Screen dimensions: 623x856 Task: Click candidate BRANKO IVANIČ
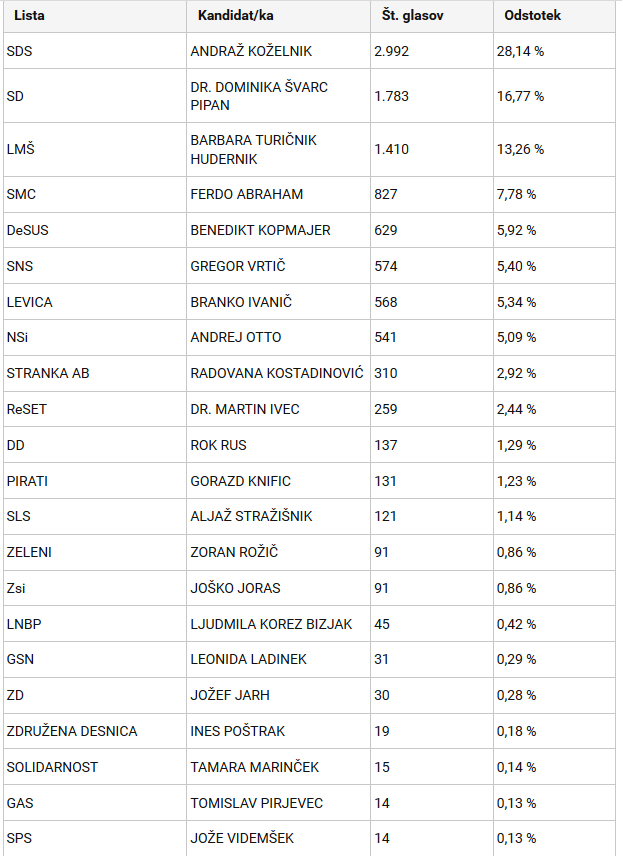[241, 302]
